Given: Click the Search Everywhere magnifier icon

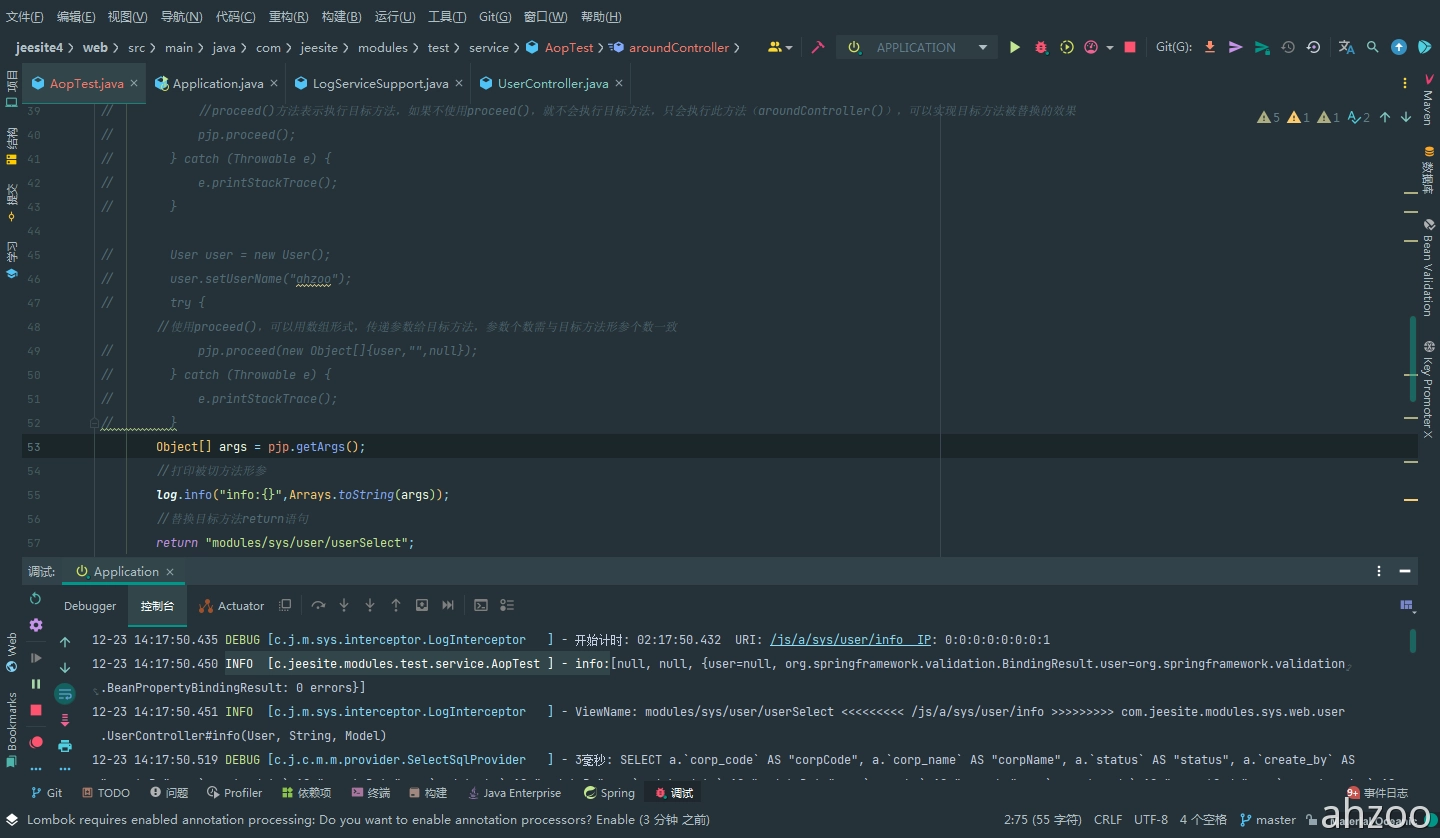Looking at the screenshot, I should tap(1373, 47).
